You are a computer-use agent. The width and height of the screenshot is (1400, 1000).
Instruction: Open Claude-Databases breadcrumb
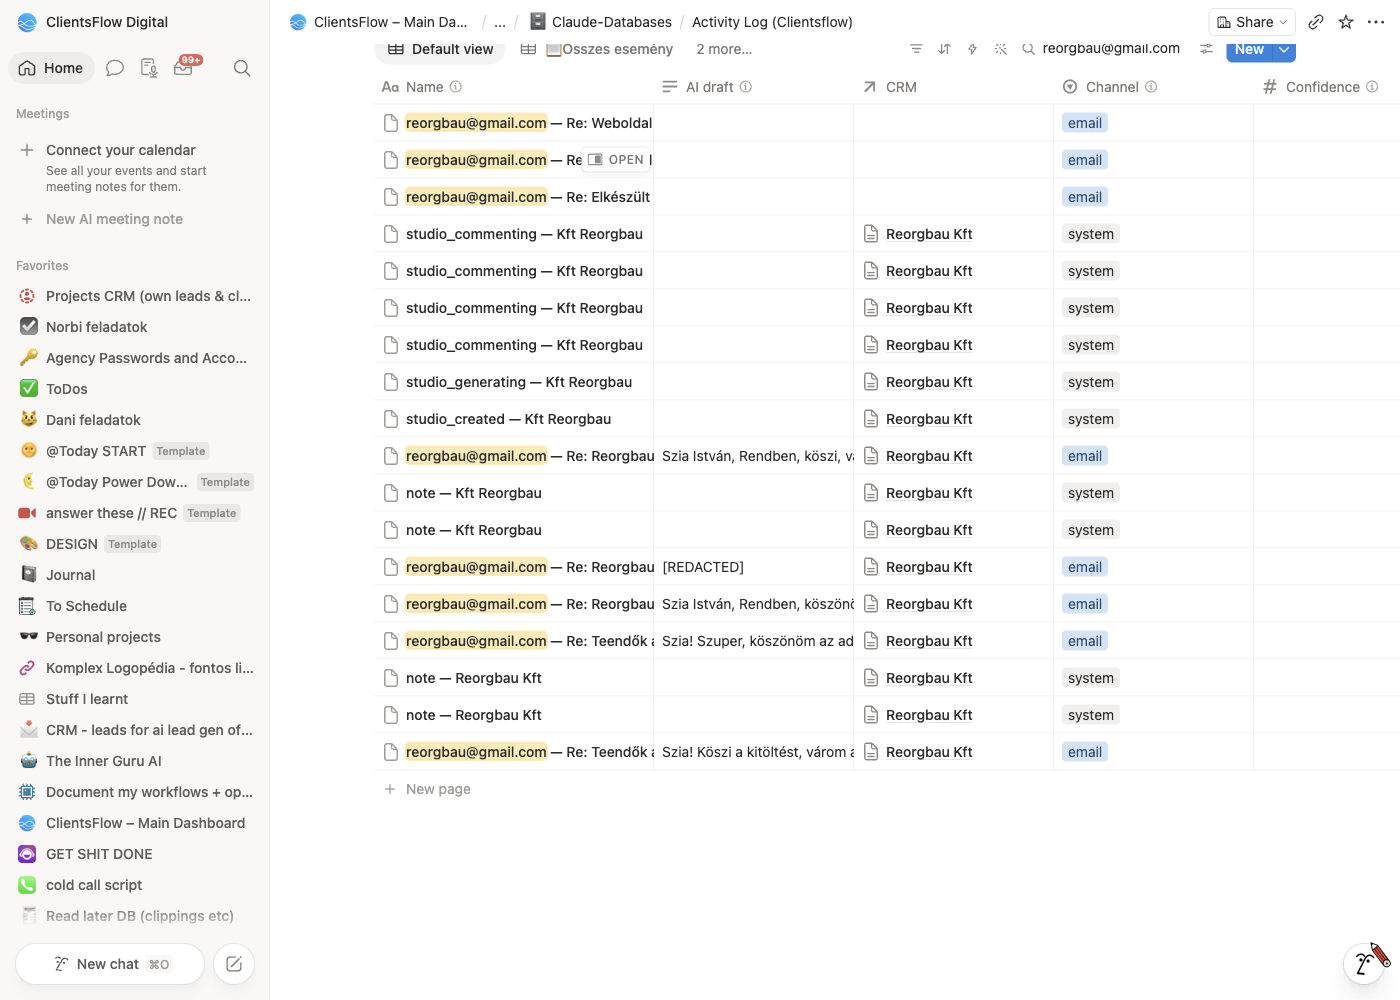[x=600, y=22]
